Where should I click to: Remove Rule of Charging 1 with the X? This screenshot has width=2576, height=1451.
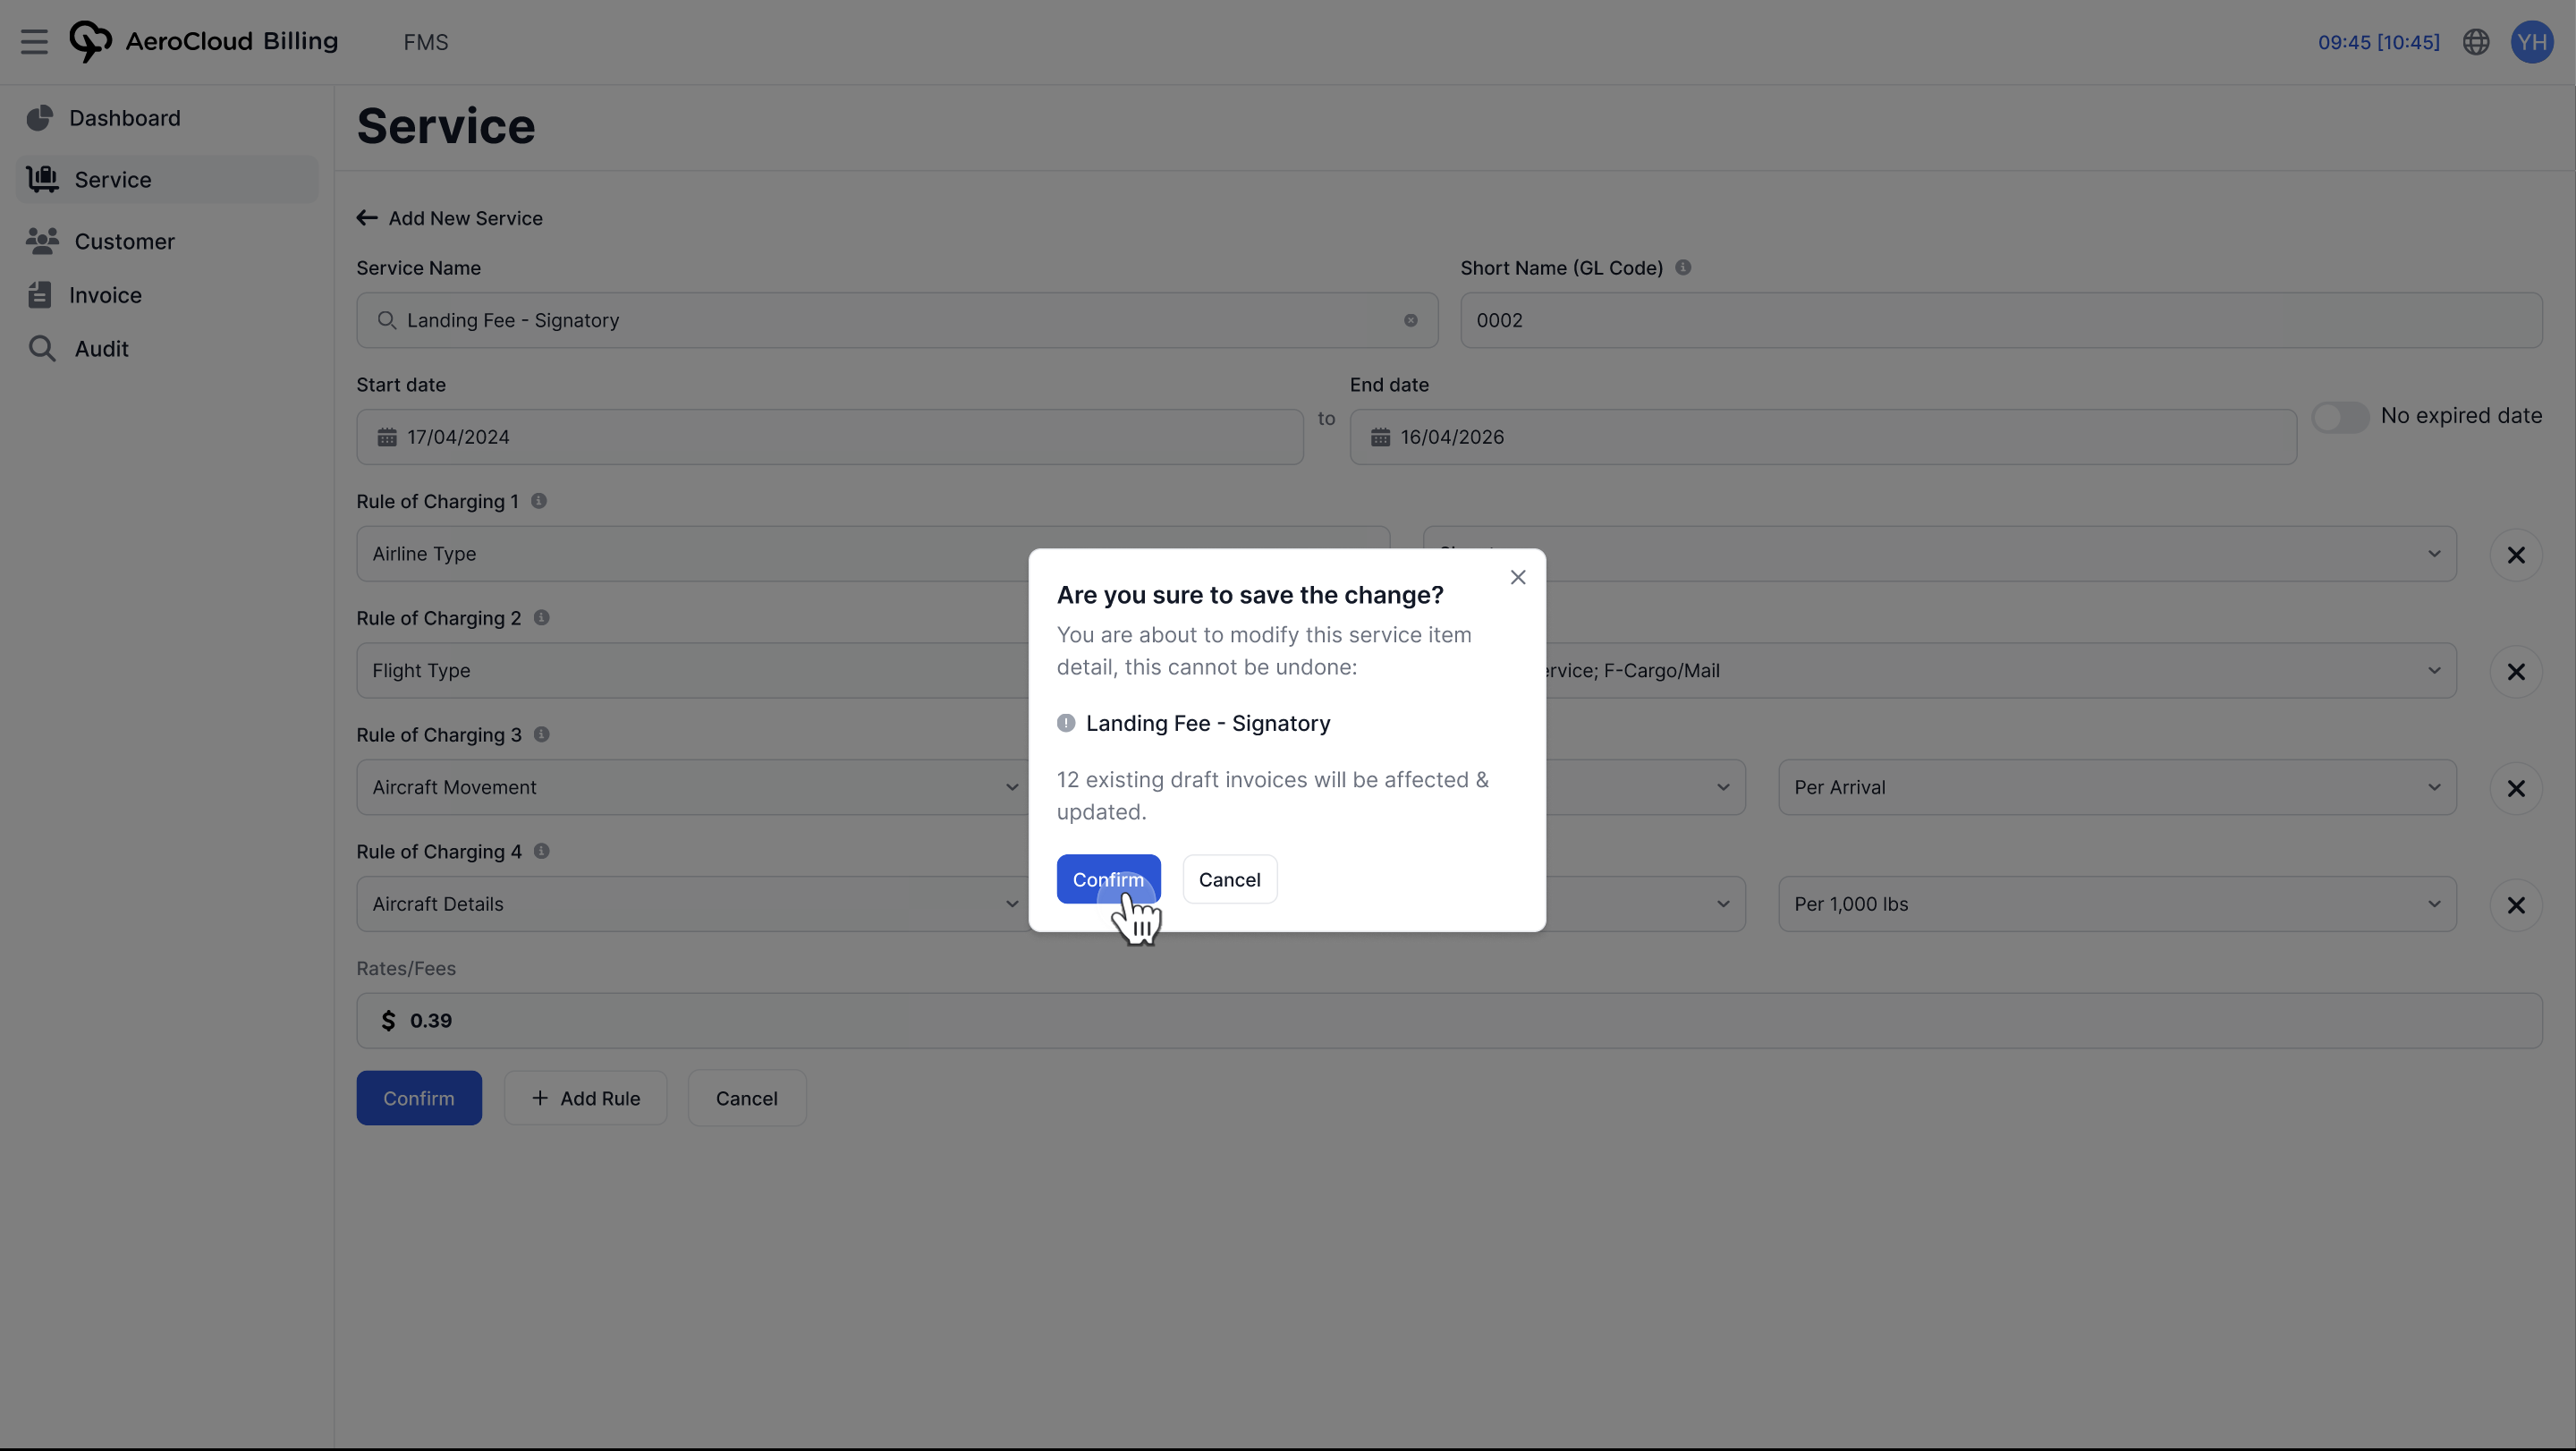pos(2517,554)
